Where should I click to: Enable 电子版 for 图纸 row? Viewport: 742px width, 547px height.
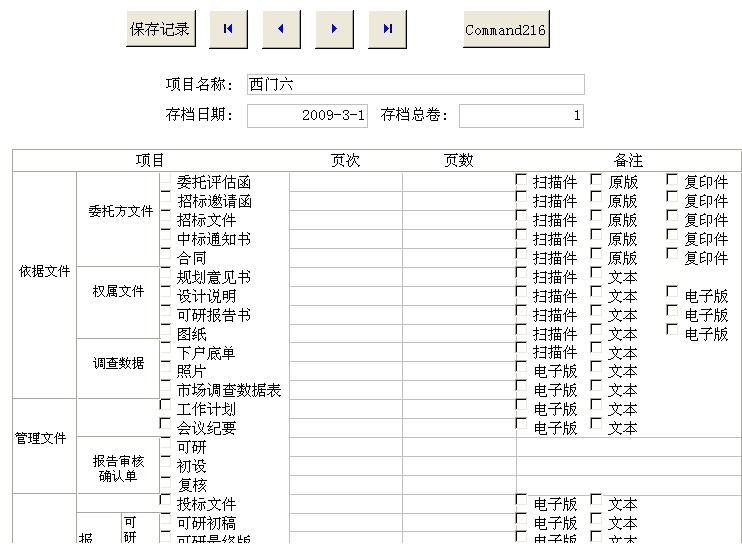[672, 329]
